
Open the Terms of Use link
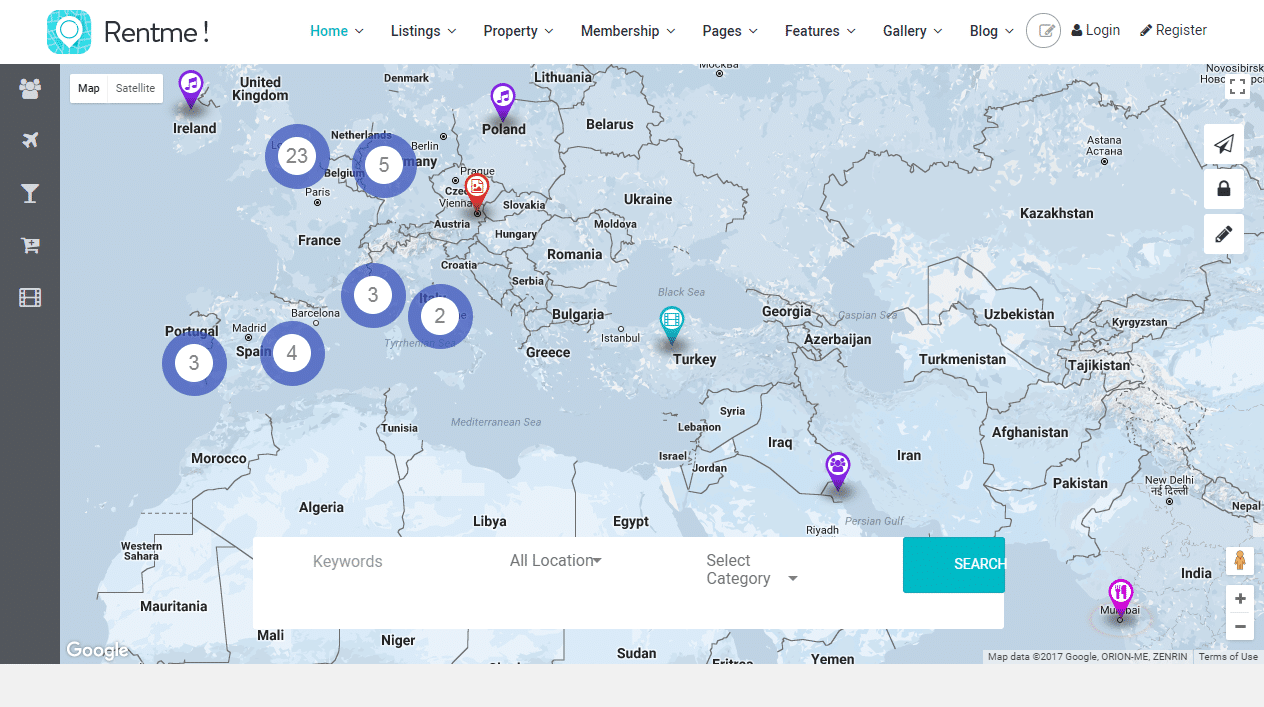pos(1228,657)
